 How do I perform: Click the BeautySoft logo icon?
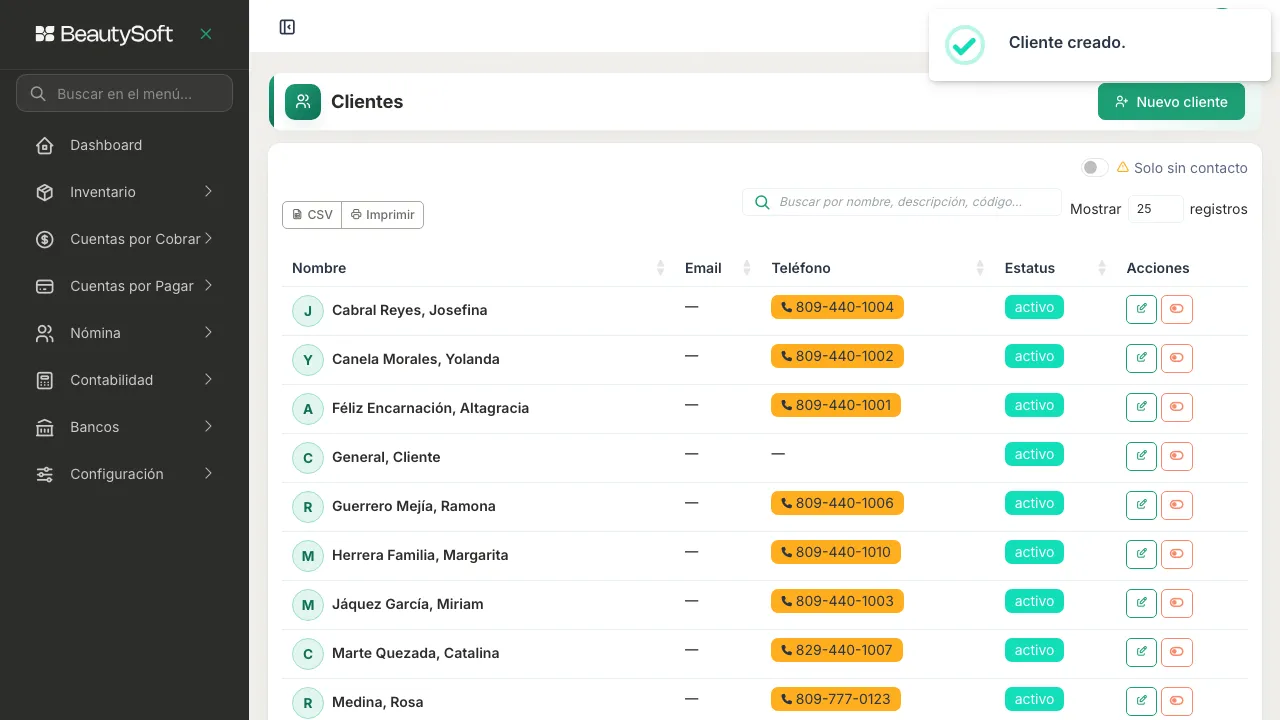(45, 34)
